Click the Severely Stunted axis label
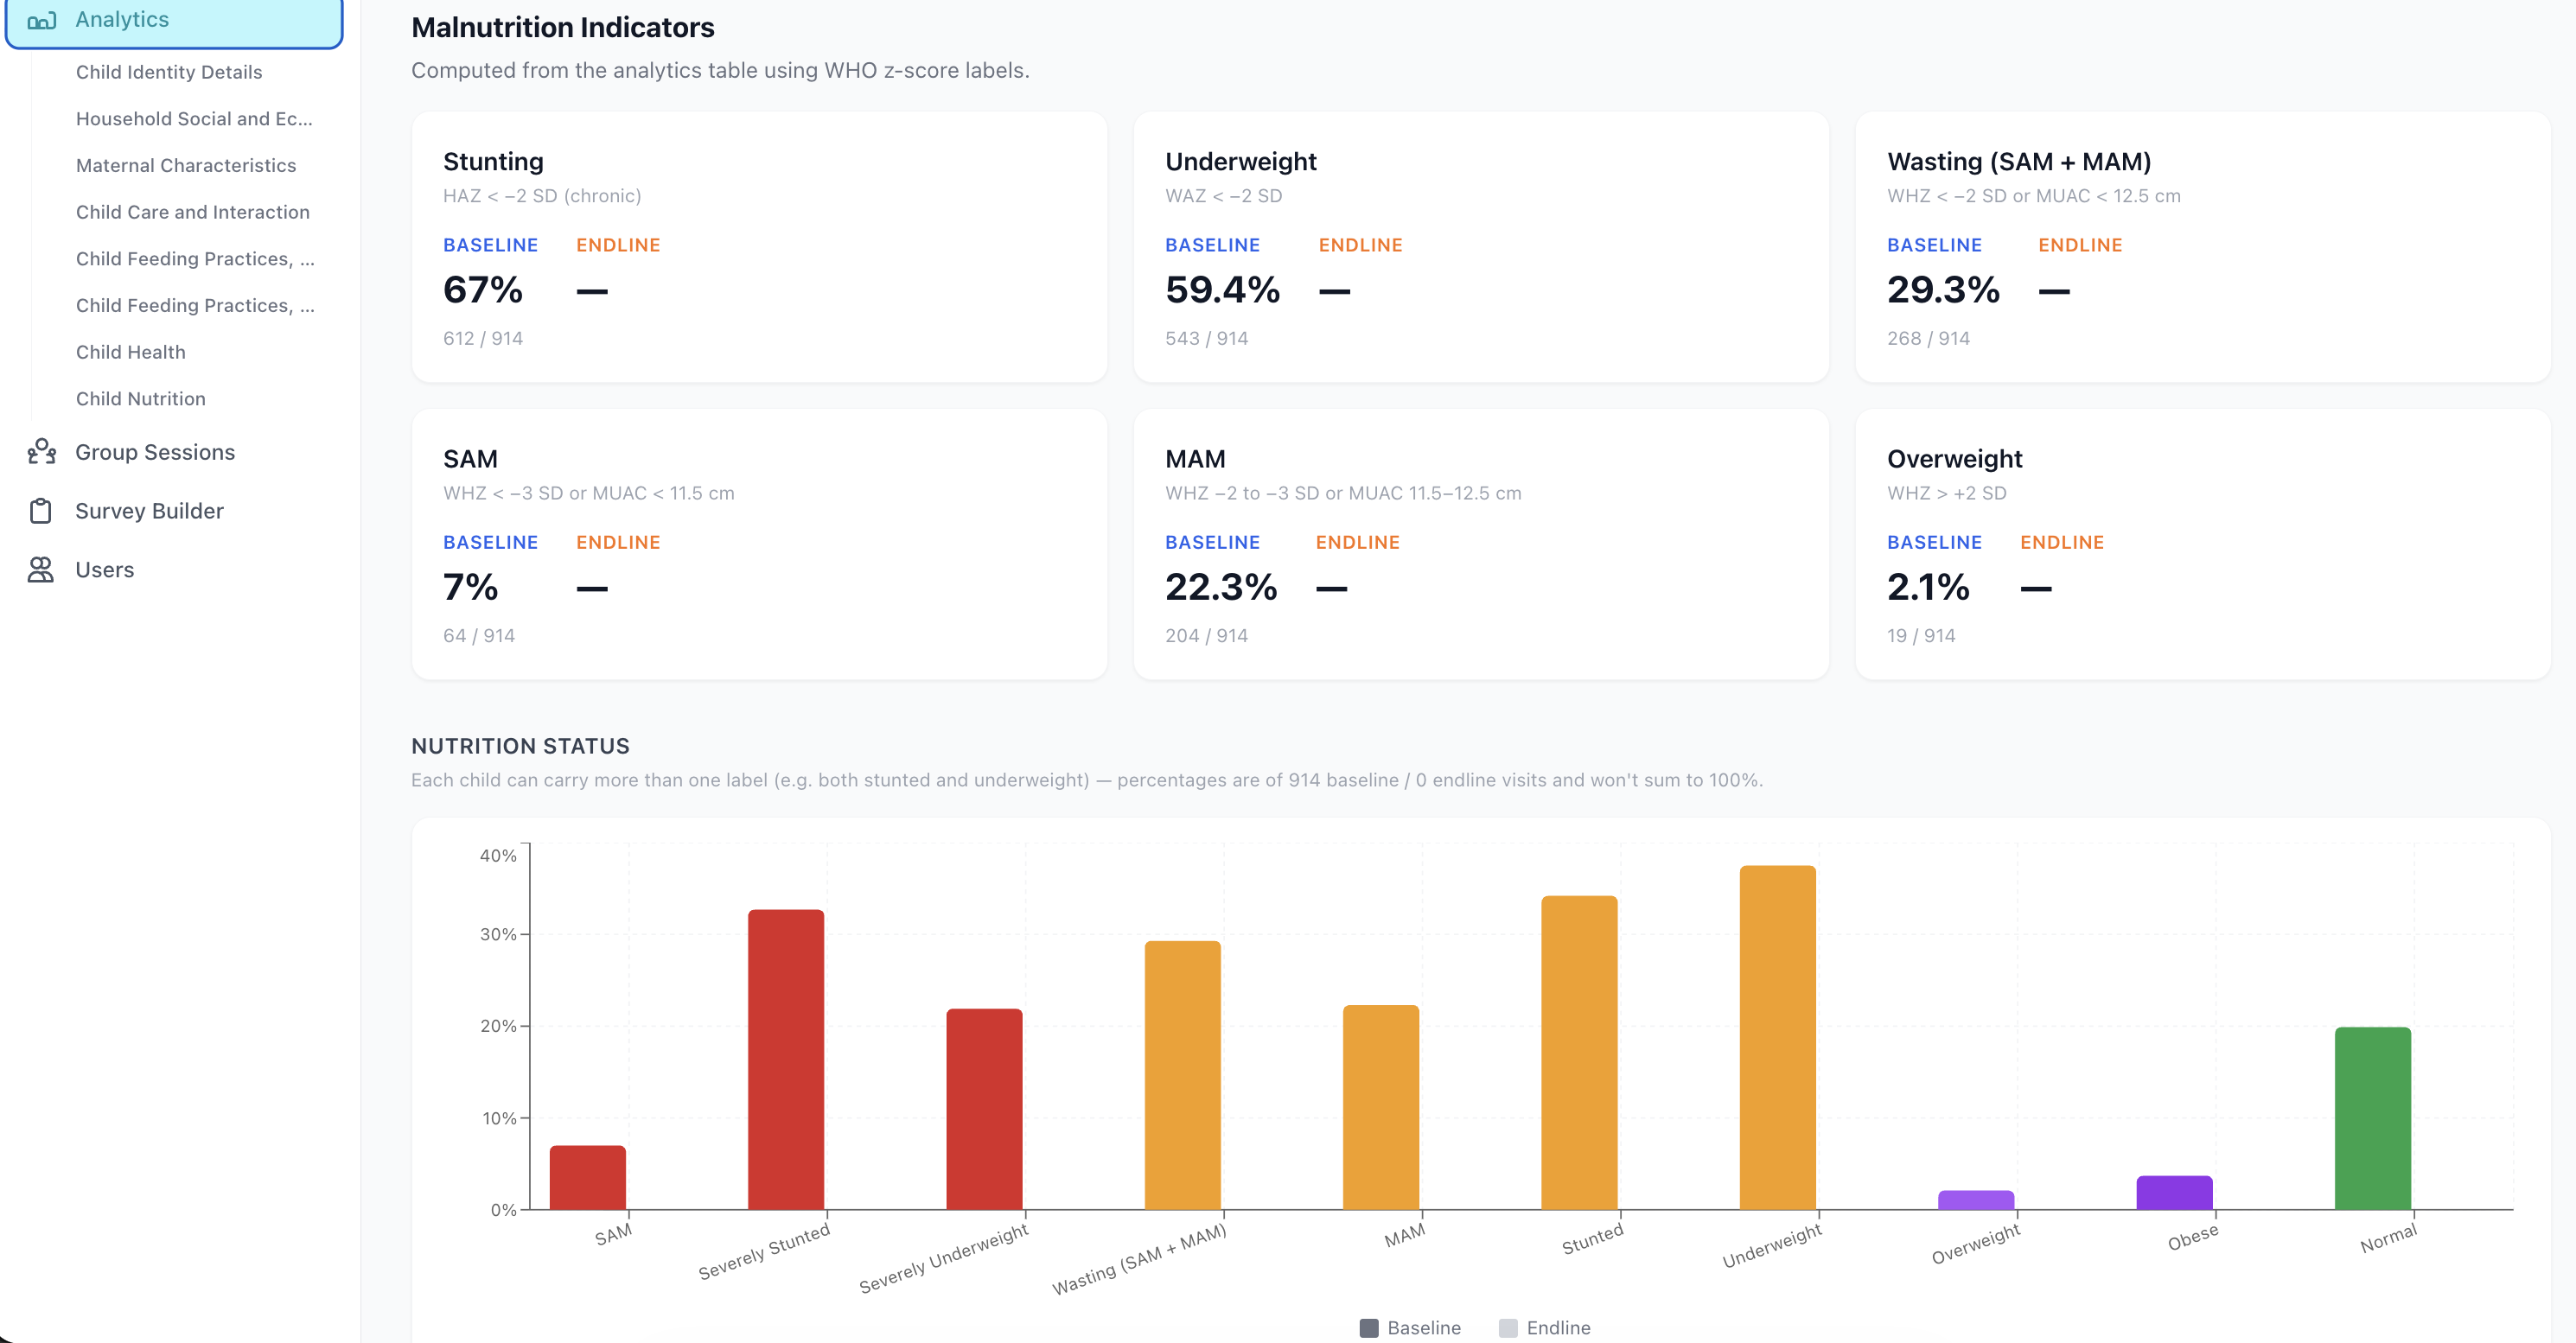Screen dimensions: 2576x1343 point(764,1251)
